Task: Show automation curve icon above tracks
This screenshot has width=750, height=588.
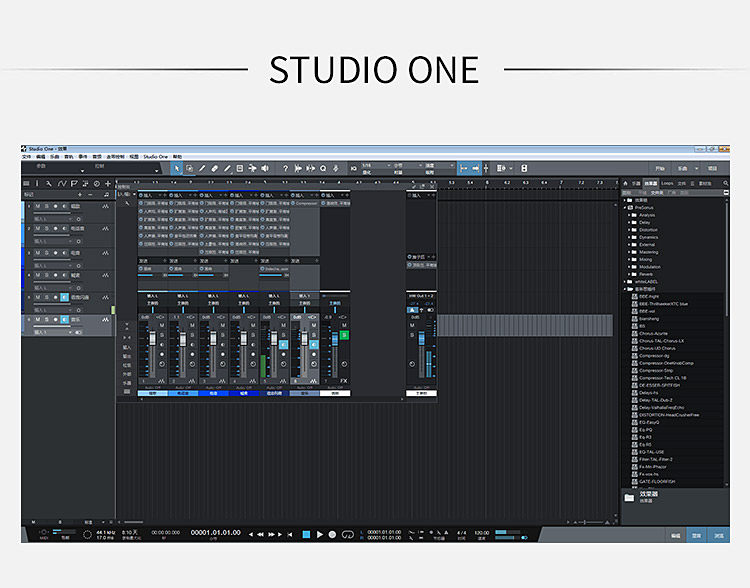Action: 62,184
